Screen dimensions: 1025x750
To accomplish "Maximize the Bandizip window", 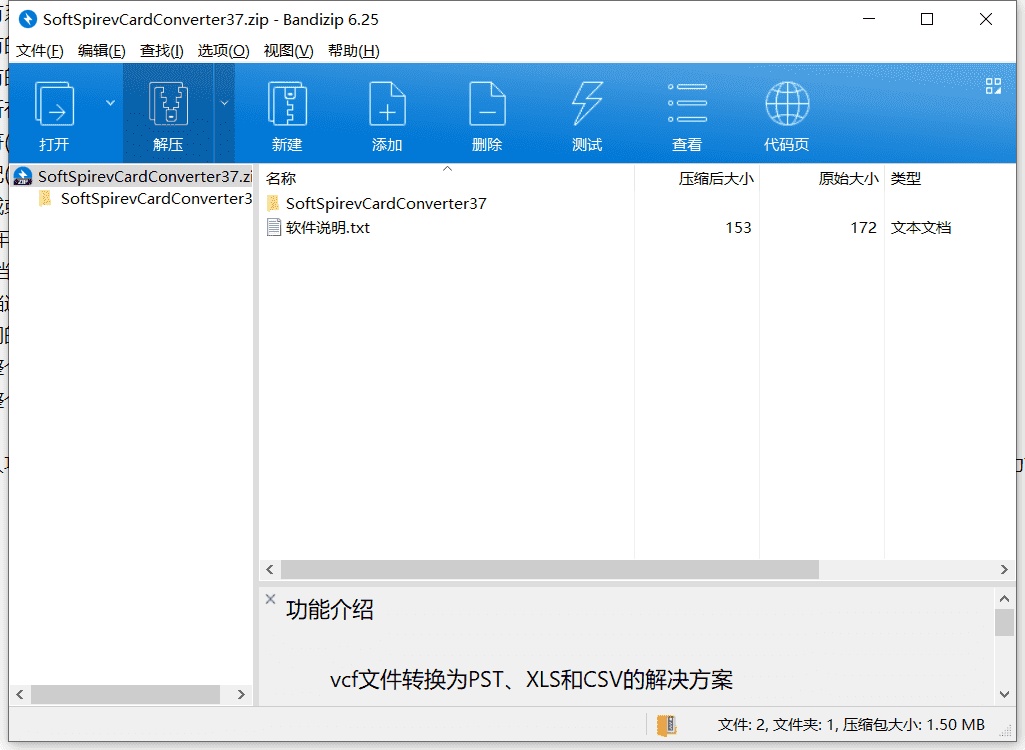I will coord(927,19).
